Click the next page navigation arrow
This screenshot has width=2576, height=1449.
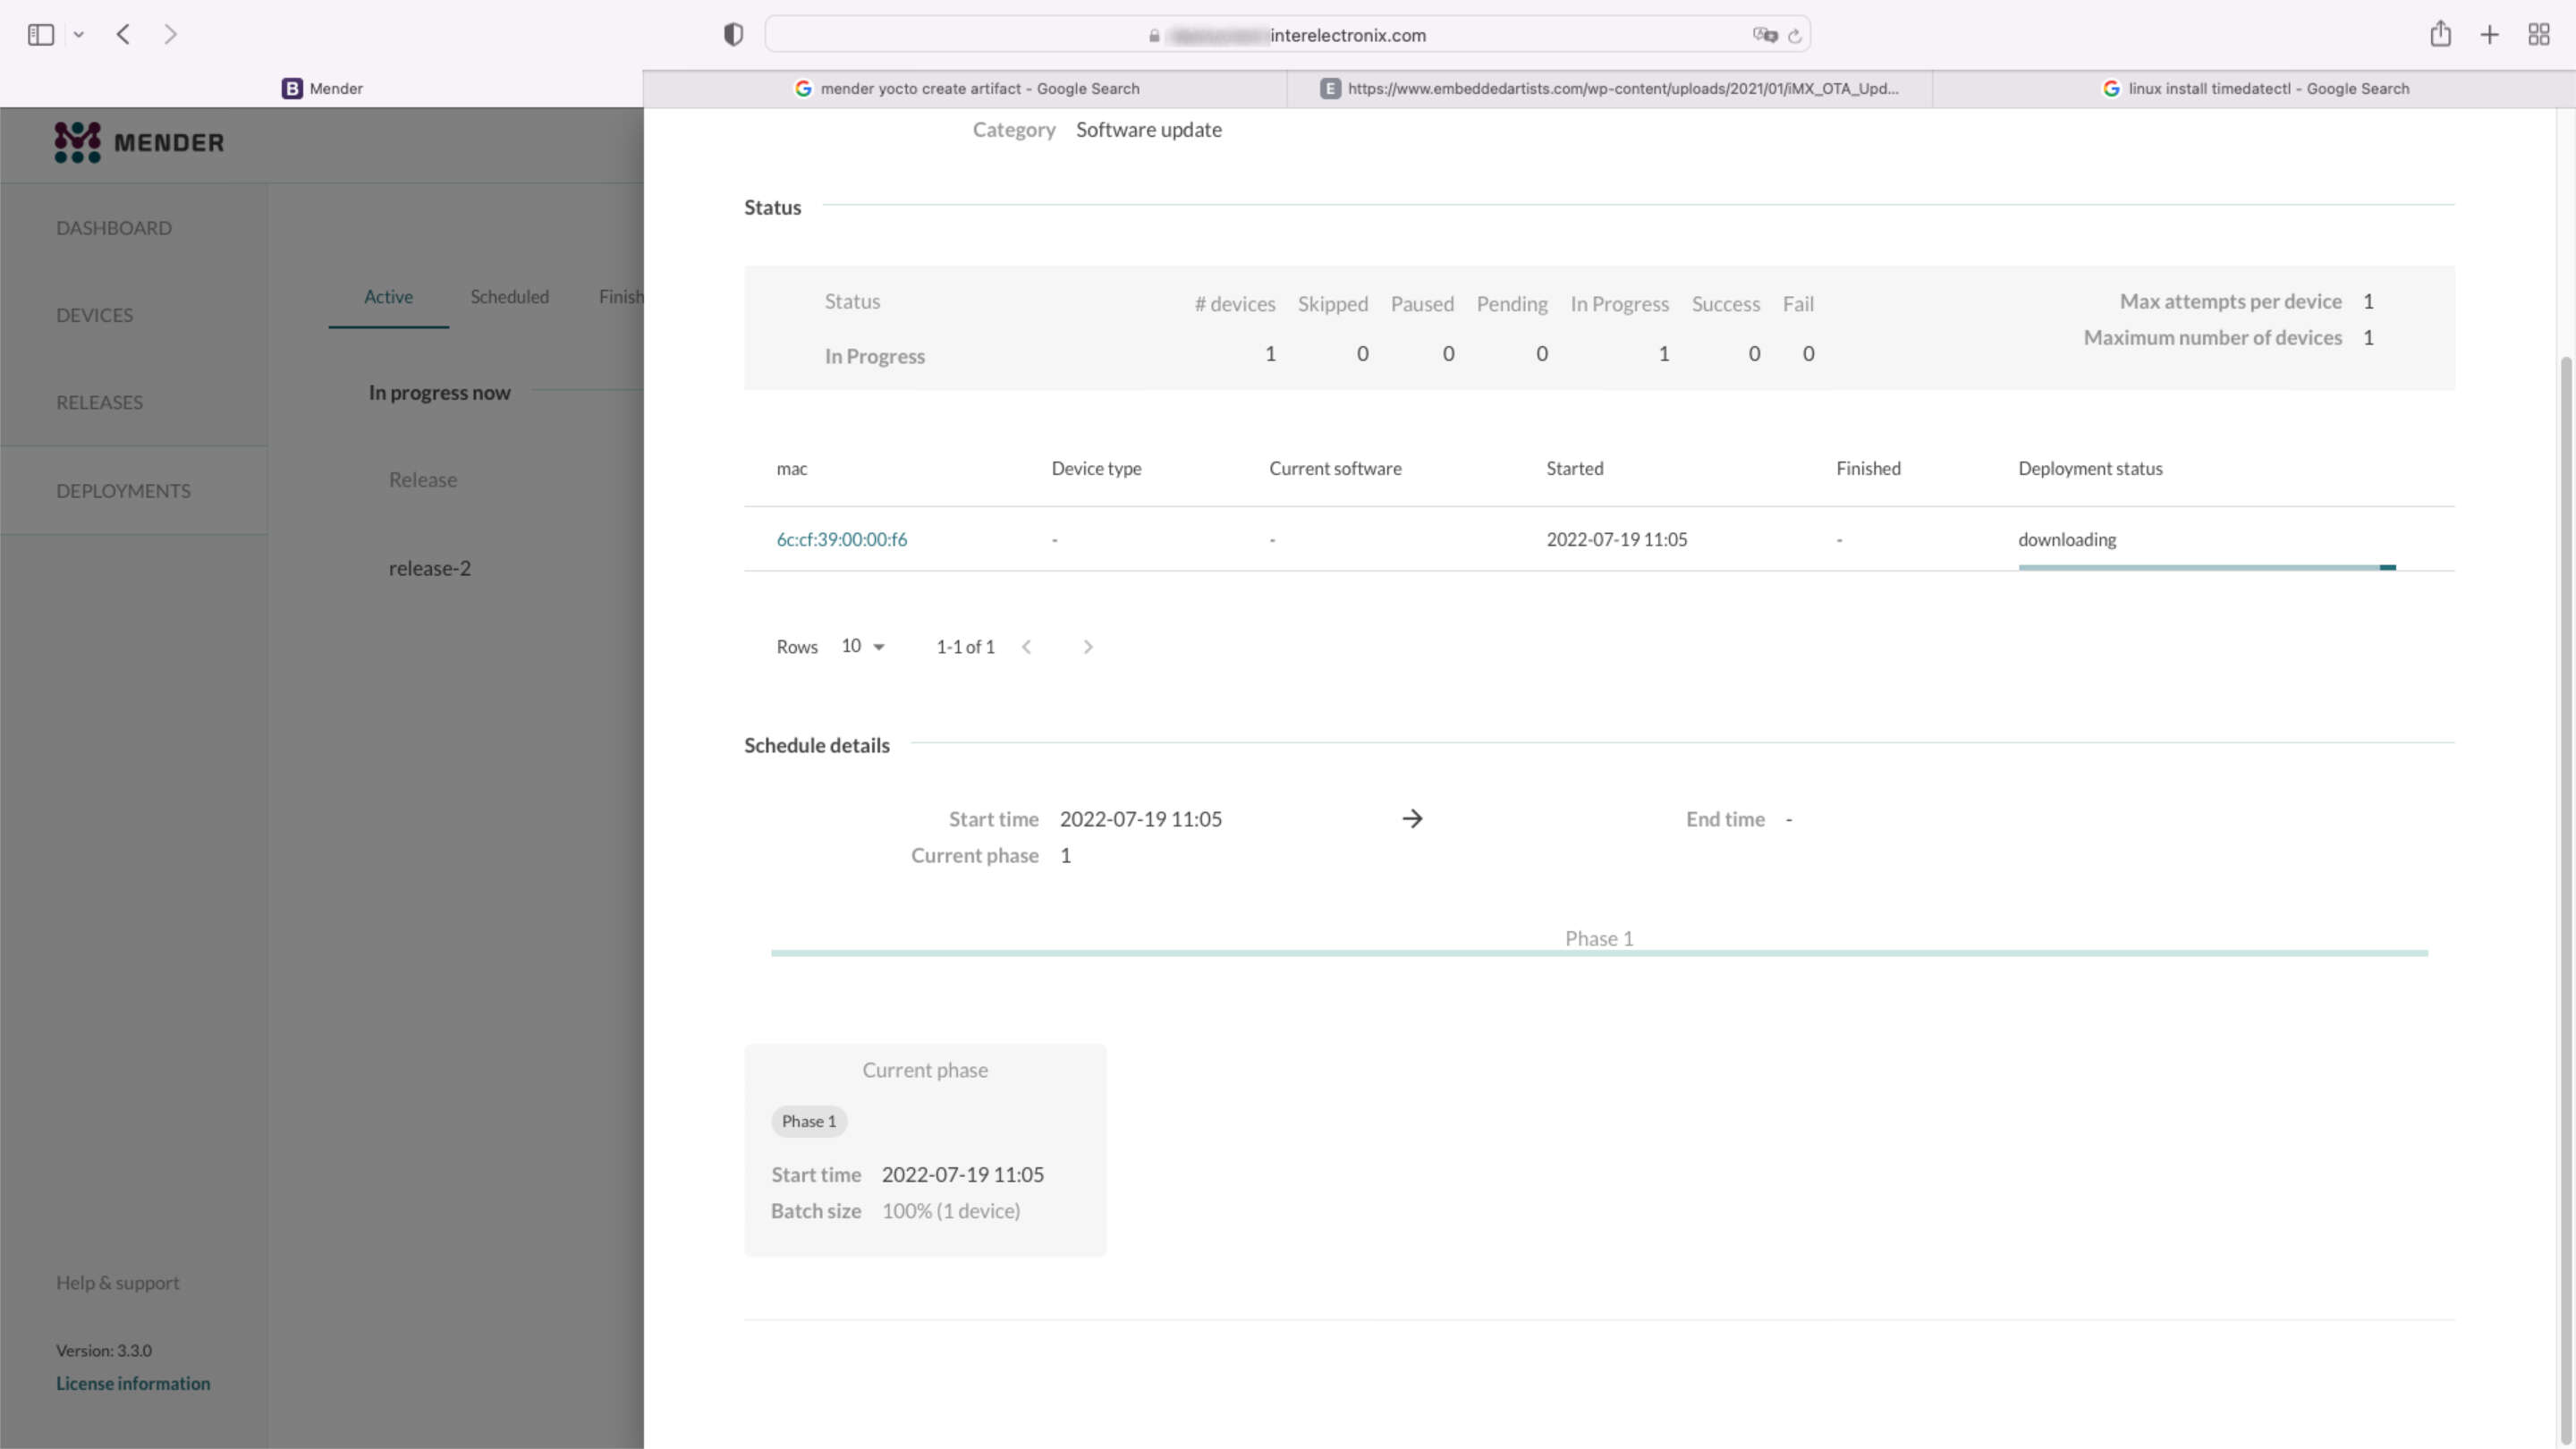tap(1088, 646)
